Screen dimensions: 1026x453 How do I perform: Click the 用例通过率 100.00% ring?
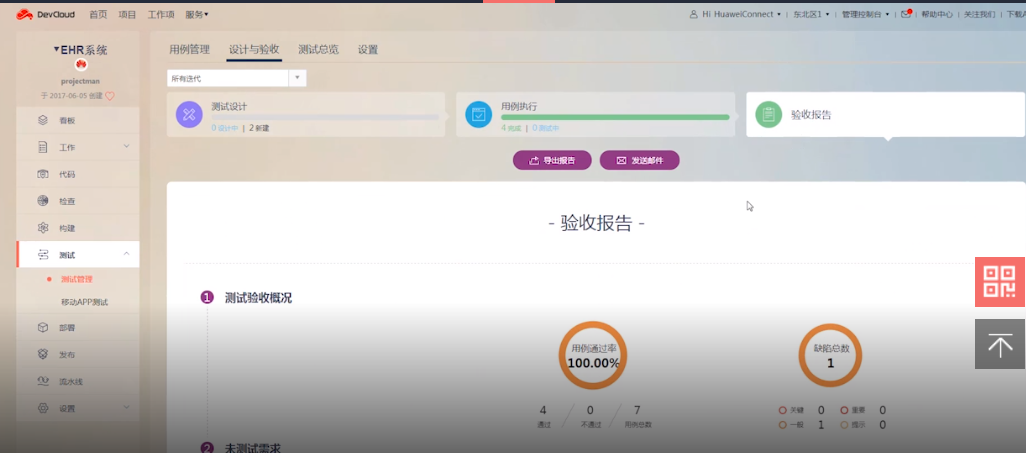593,355
